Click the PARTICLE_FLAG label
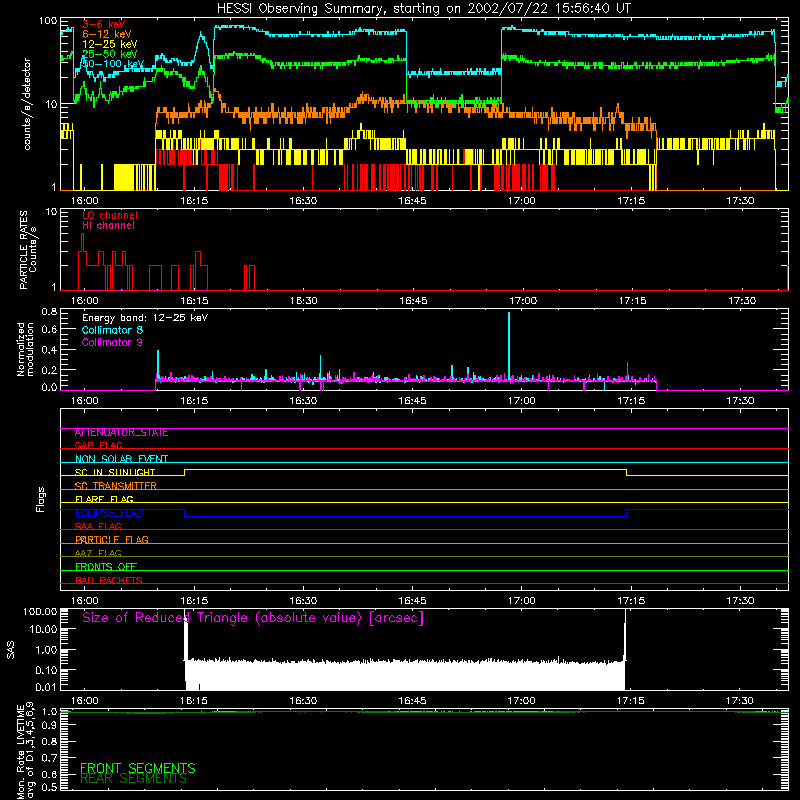This screenshot has height=800, width=800. (x=112, y=540)
